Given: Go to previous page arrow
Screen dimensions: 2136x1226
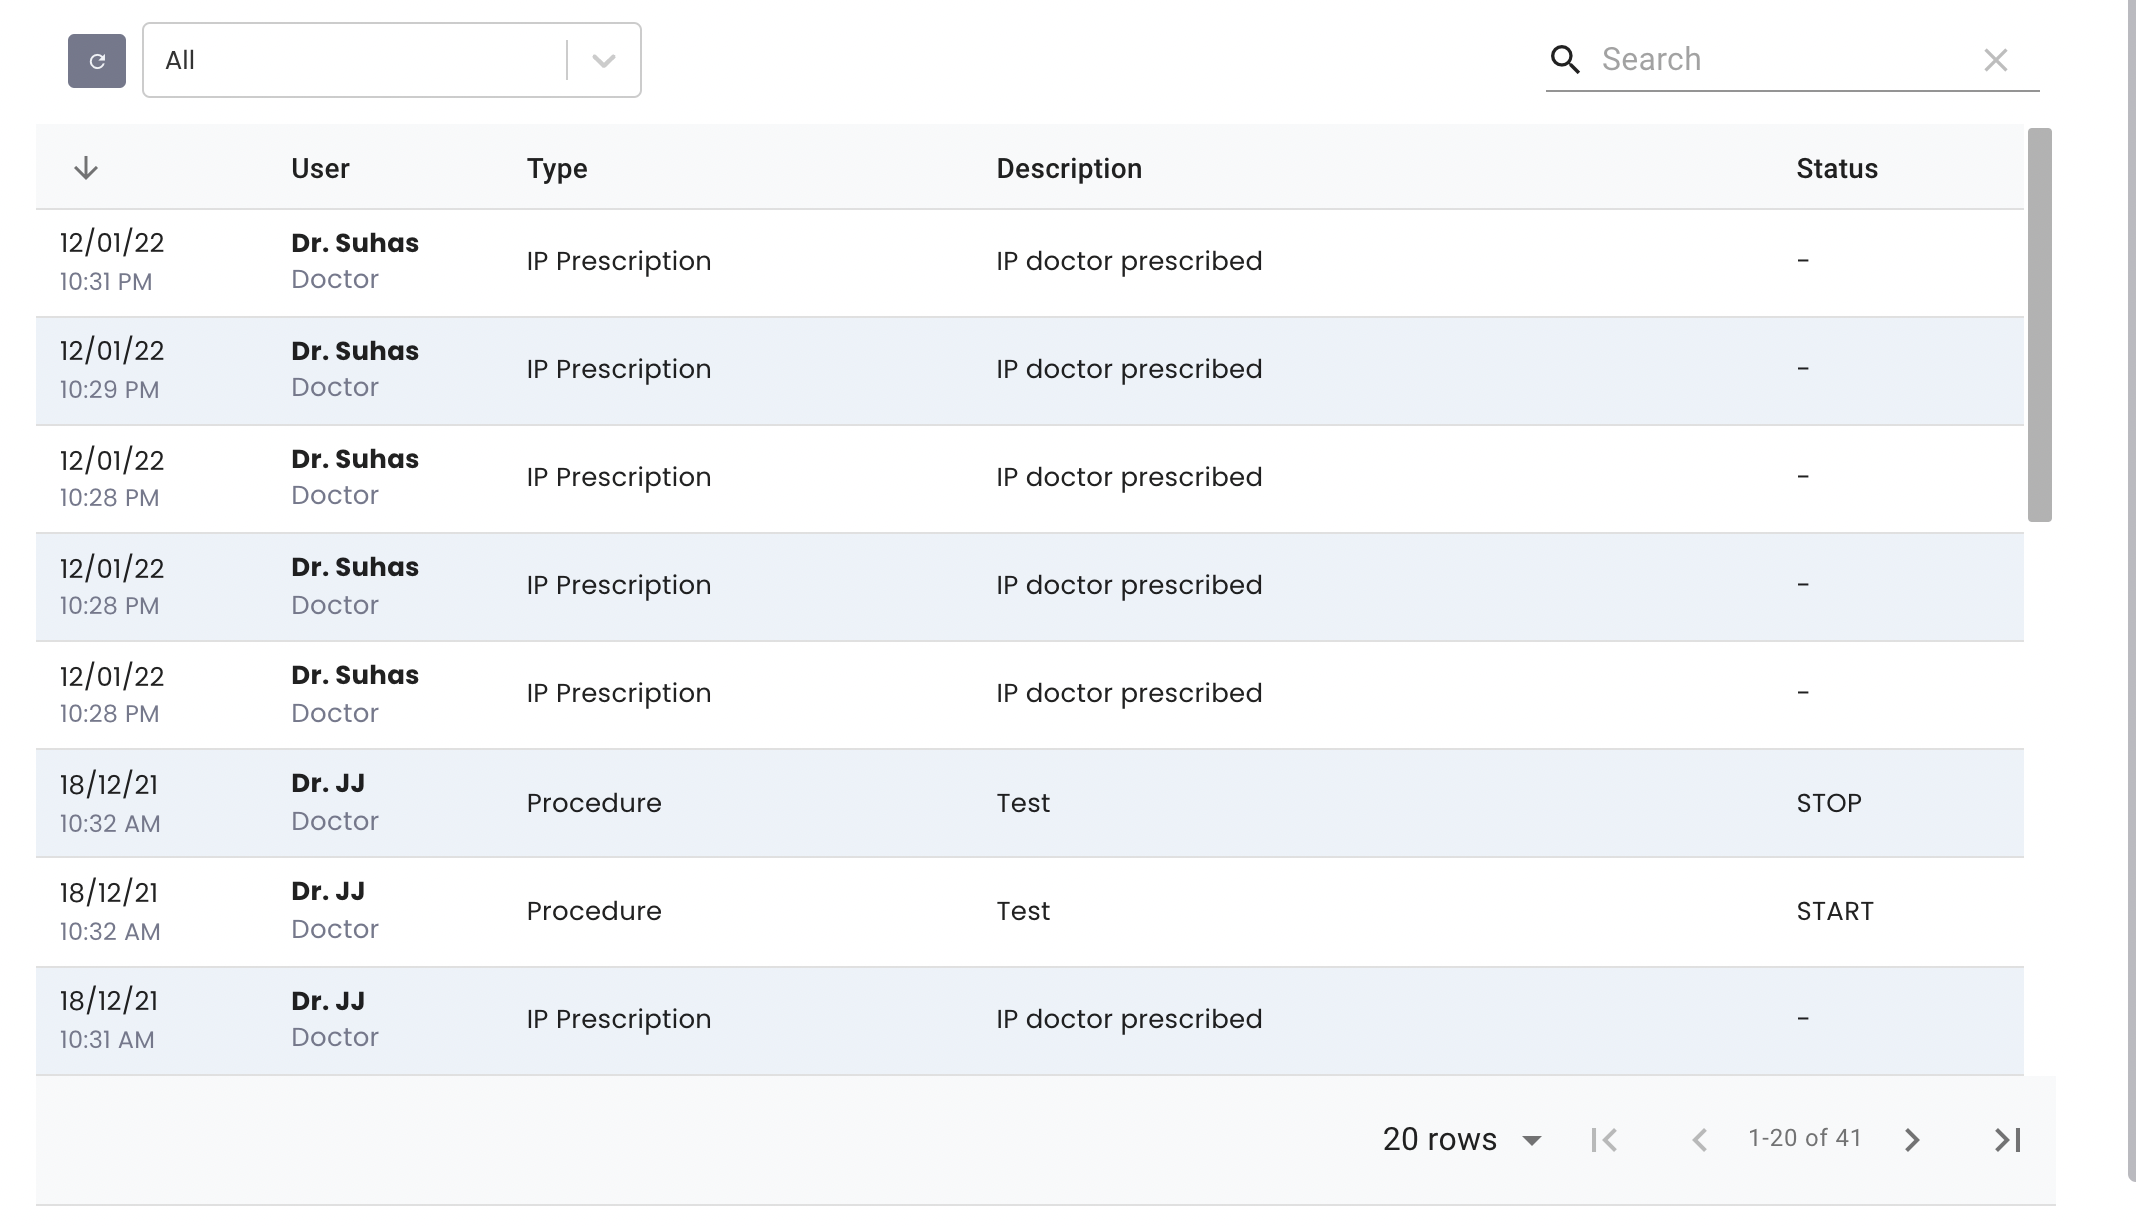Looking at the screenshot, I should [1699, 1140].
